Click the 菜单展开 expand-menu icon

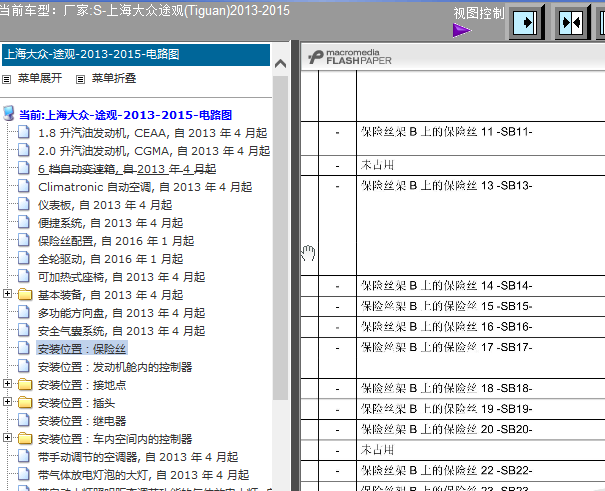6,79
